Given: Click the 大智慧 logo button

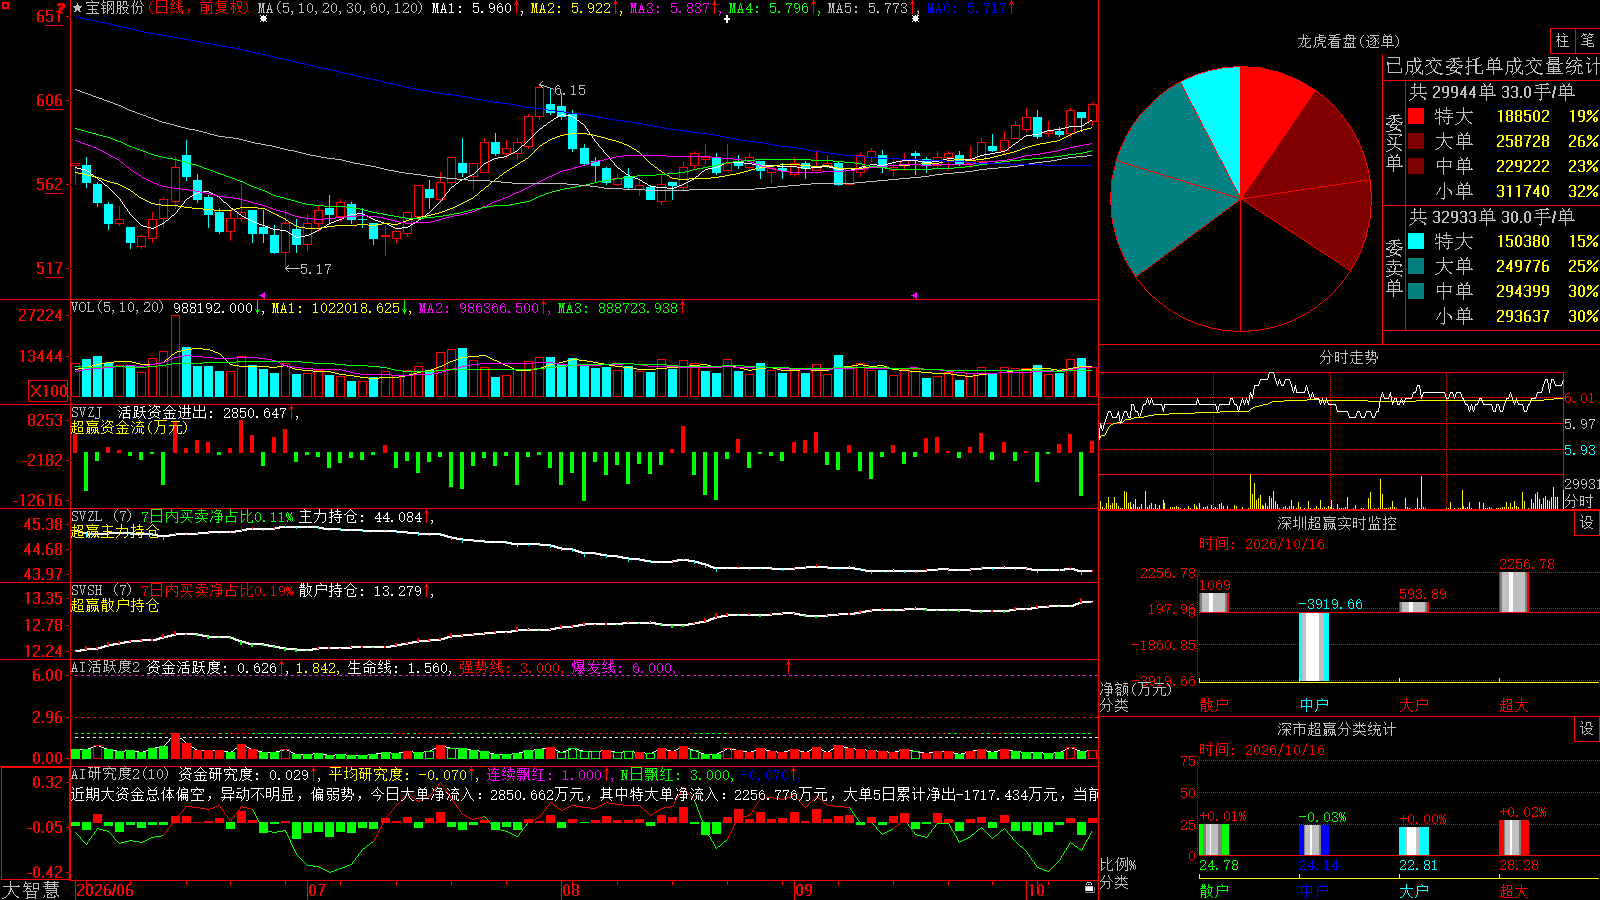Looking at the screenshot, I should point(31,890).
